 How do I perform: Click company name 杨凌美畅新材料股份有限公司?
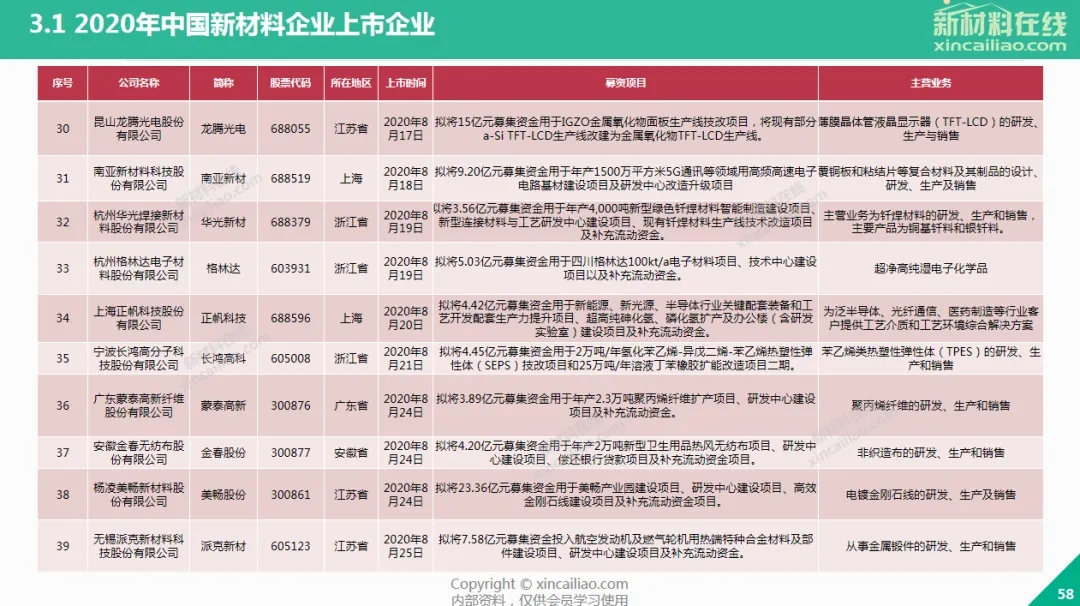[x=138, y=494]
